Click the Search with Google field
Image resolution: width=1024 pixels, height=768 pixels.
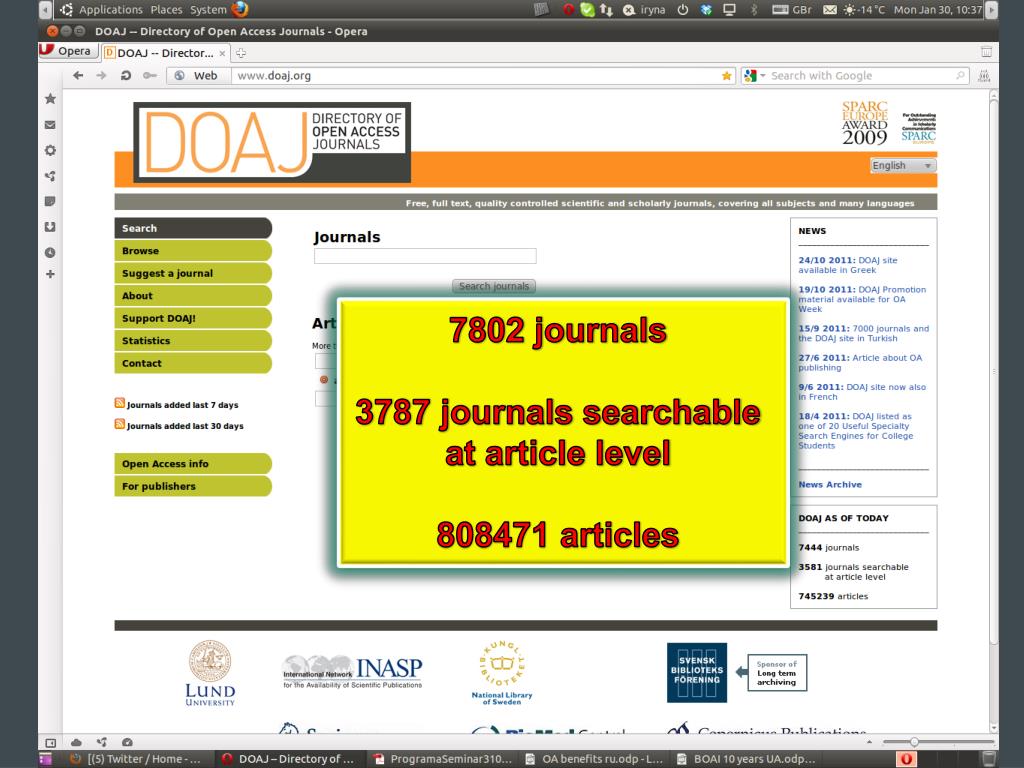(x=861, y=76)
